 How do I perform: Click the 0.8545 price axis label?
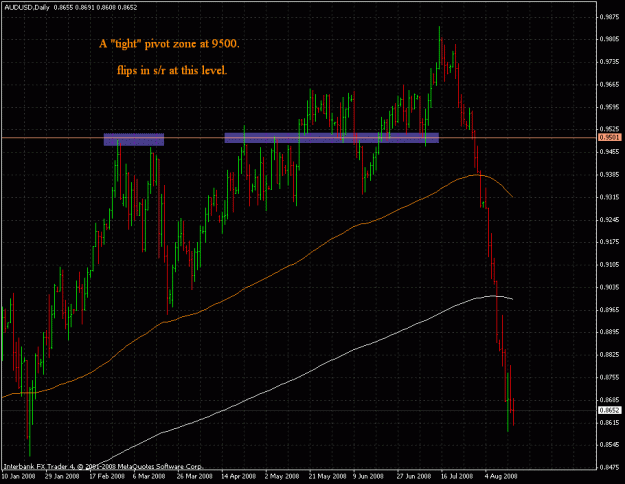[610, 445]
